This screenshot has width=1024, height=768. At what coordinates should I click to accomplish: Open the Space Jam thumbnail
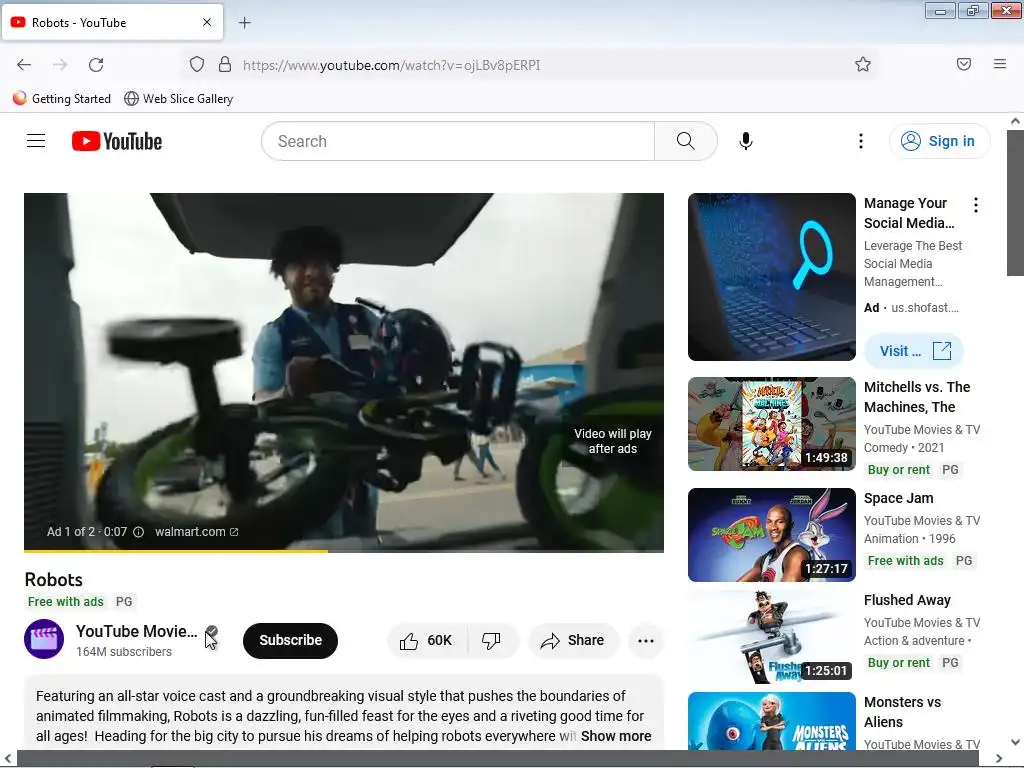tap(771, 535)
